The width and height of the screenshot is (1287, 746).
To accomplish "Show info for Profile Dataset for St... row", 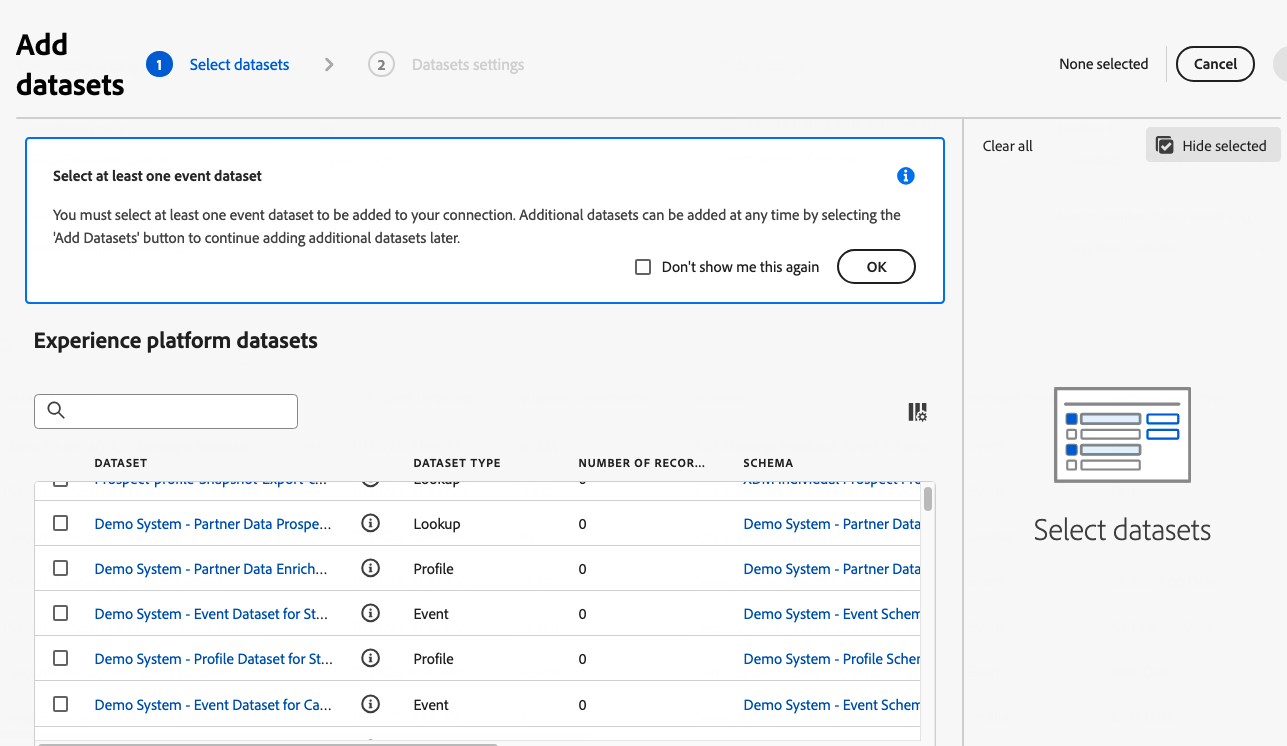I will pyautogui.click(x=371, y=659).
